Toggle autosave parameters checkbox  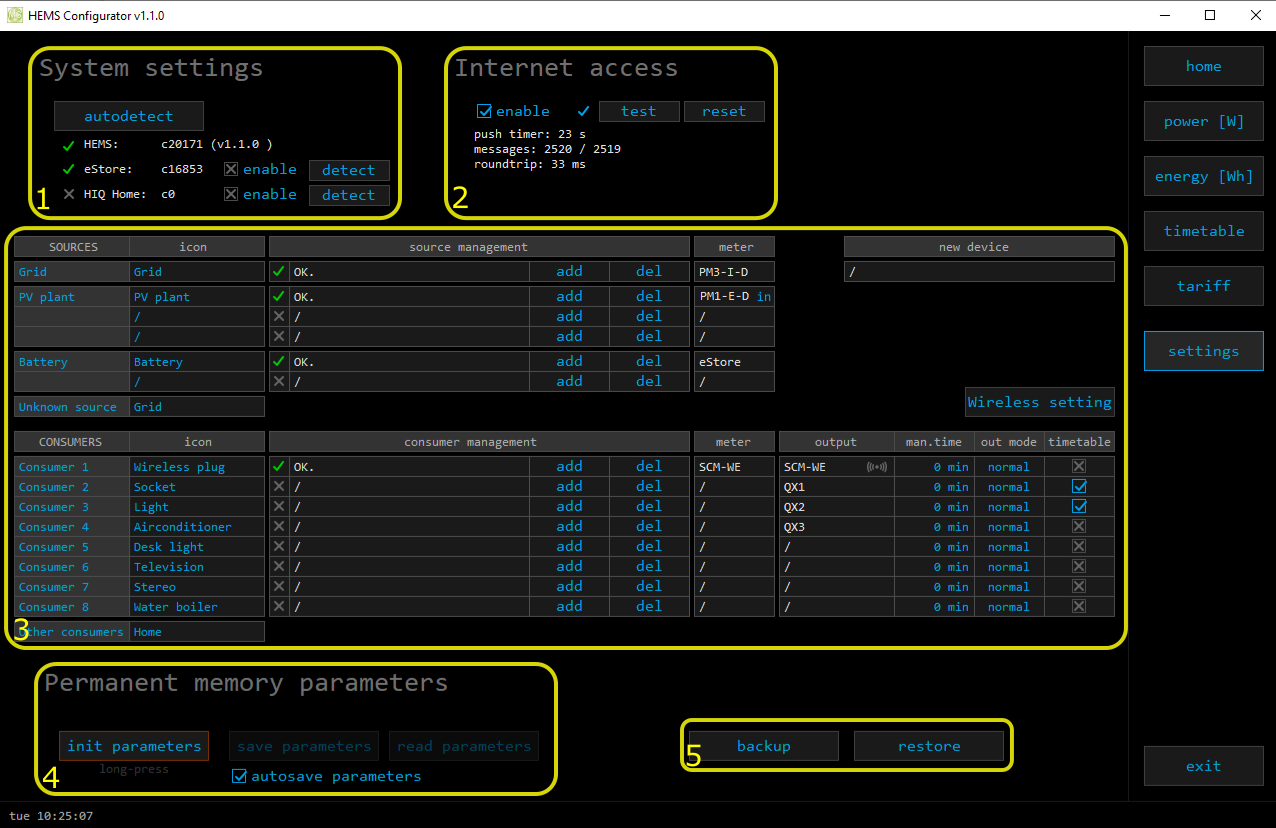click(239, 776)
